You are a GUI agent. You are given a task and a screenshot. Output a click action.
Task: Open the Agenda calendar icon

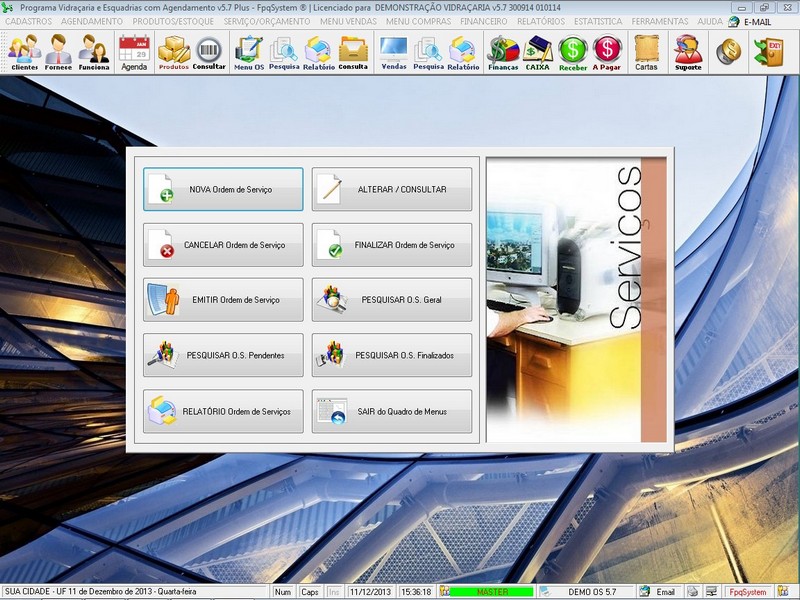pos(133,52)
